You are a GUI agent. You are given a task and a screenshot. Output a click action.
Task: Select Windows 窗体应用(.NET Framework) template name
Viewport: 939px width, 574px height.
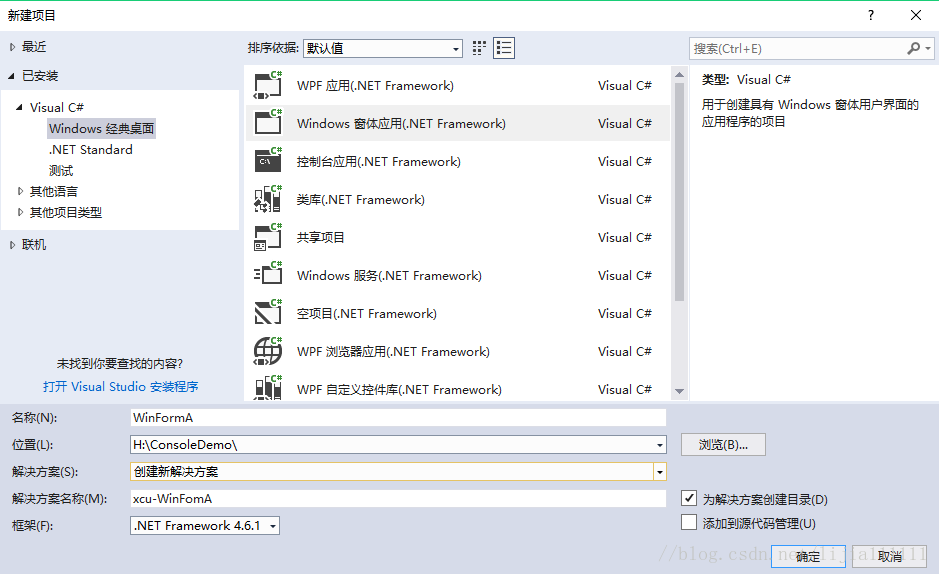(401, 123)
